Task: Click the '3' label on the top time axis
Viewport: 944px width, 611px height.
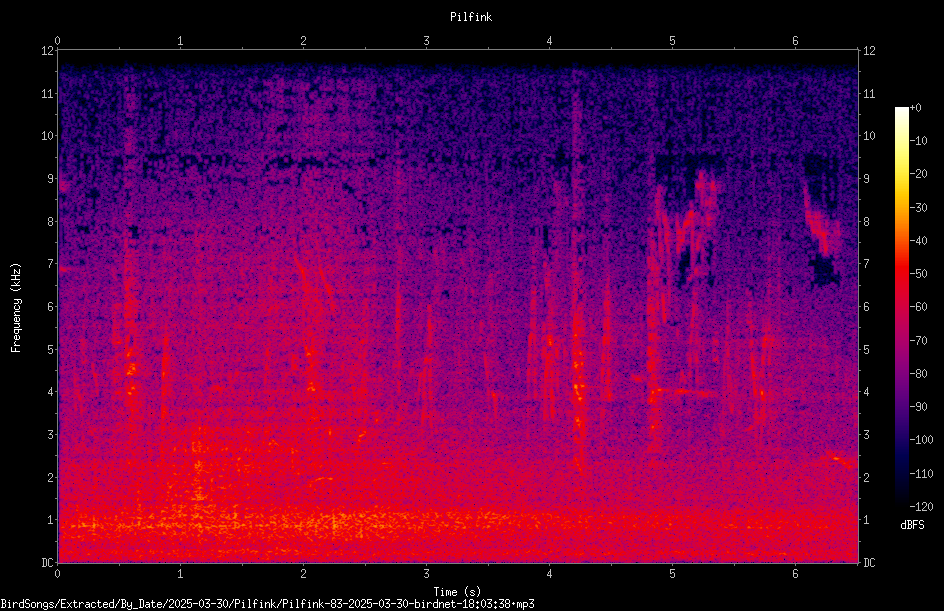Action: coord(426,41)
